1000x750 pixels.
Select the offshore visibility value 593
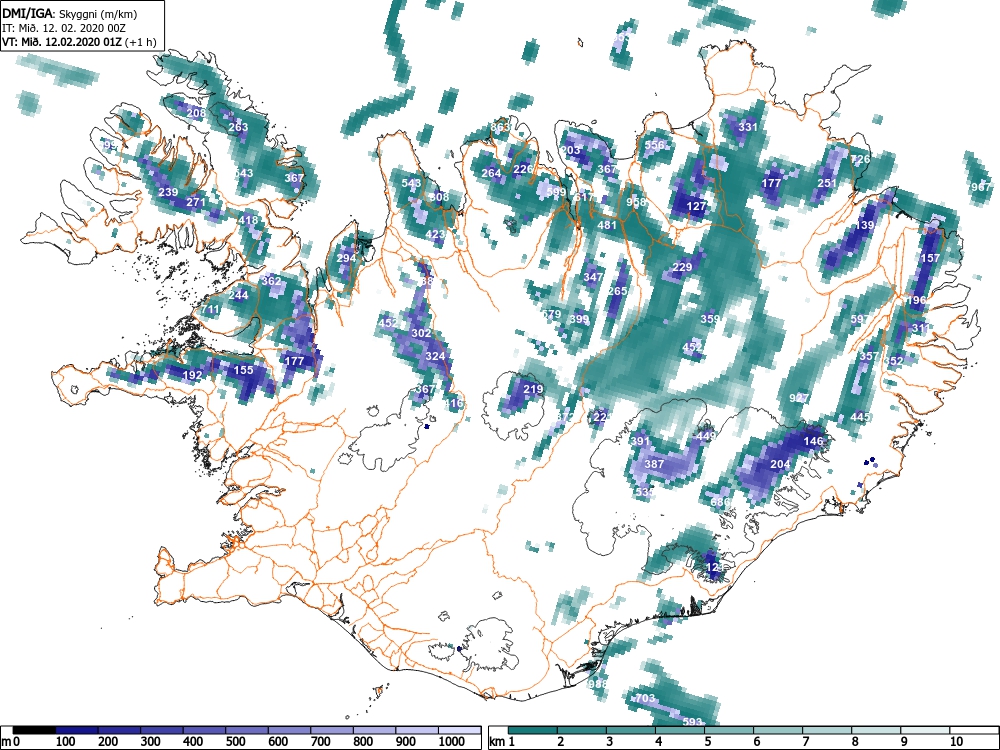point(693,722)
